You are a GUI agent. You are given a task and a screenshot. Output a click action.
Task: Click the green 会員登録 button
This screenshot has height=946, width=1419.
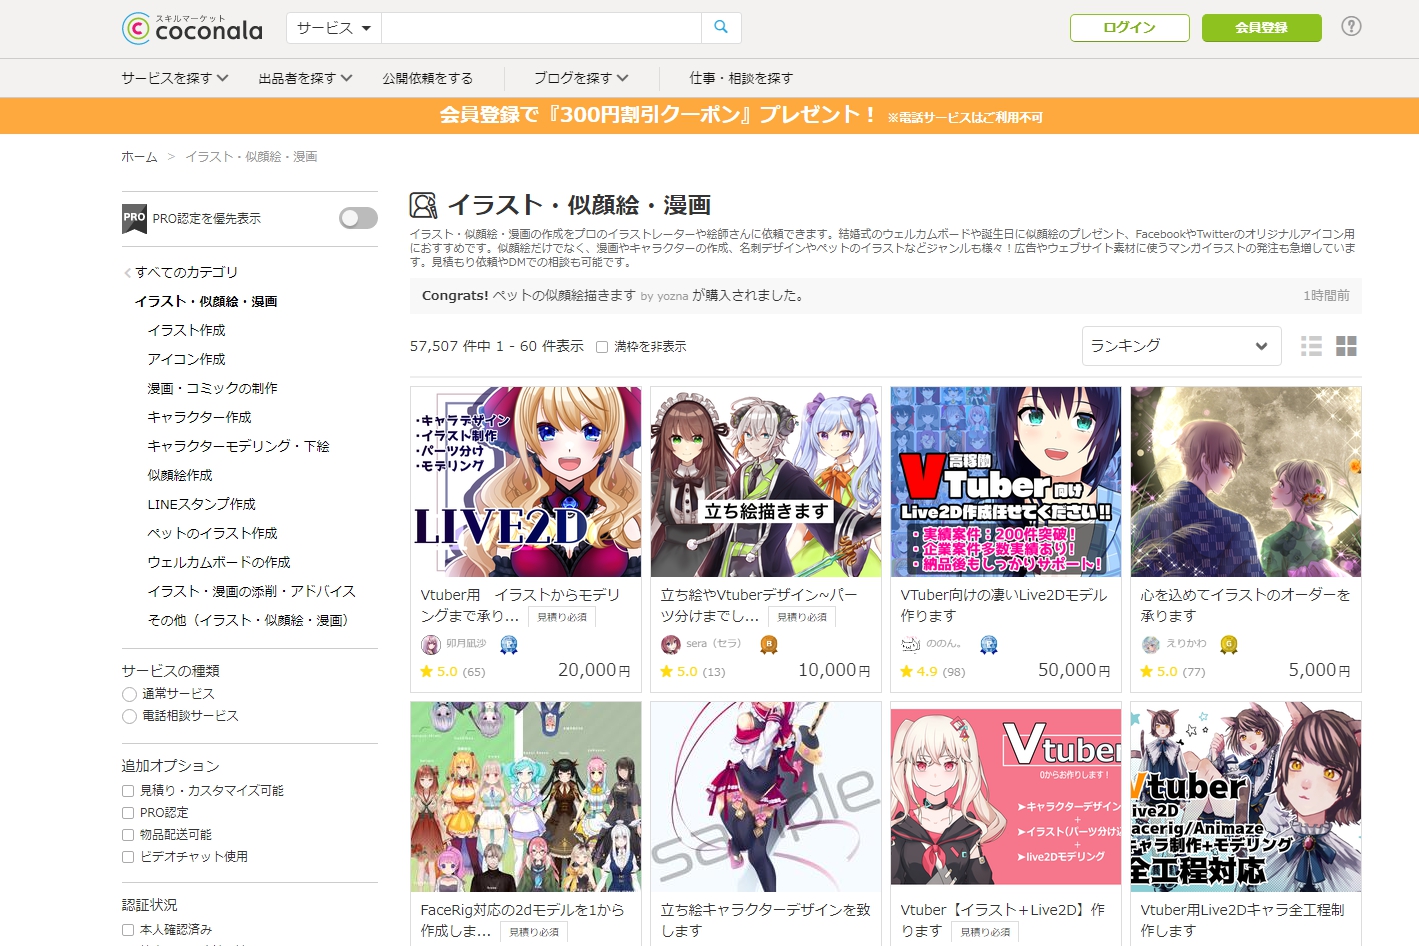[x=1261, y=28]
